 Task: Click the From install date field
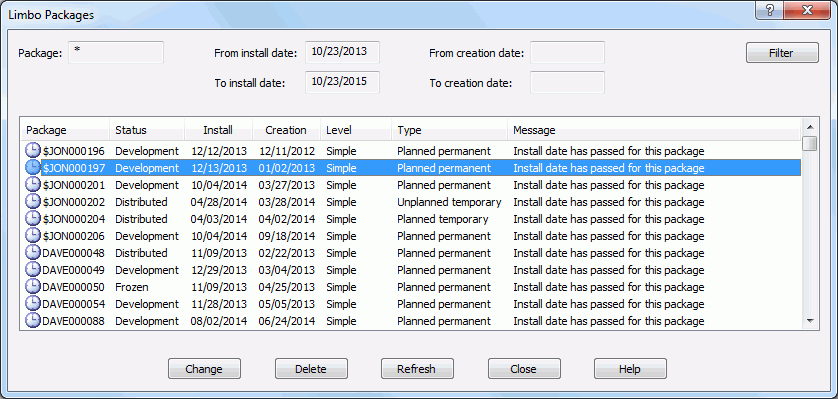point(343,52)
